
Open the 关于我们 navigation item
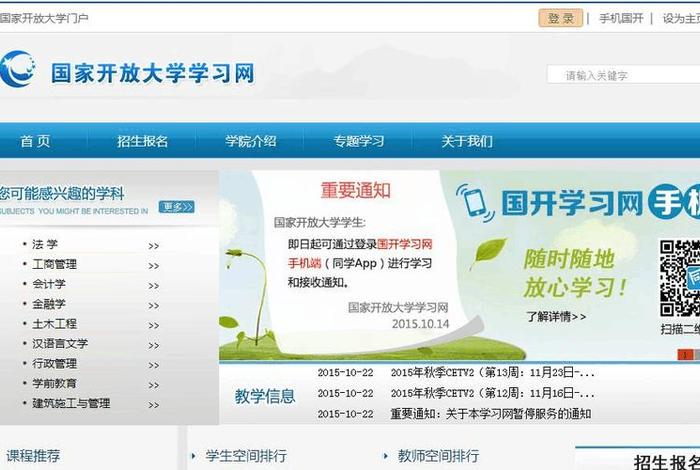click(x=467, y=141)
